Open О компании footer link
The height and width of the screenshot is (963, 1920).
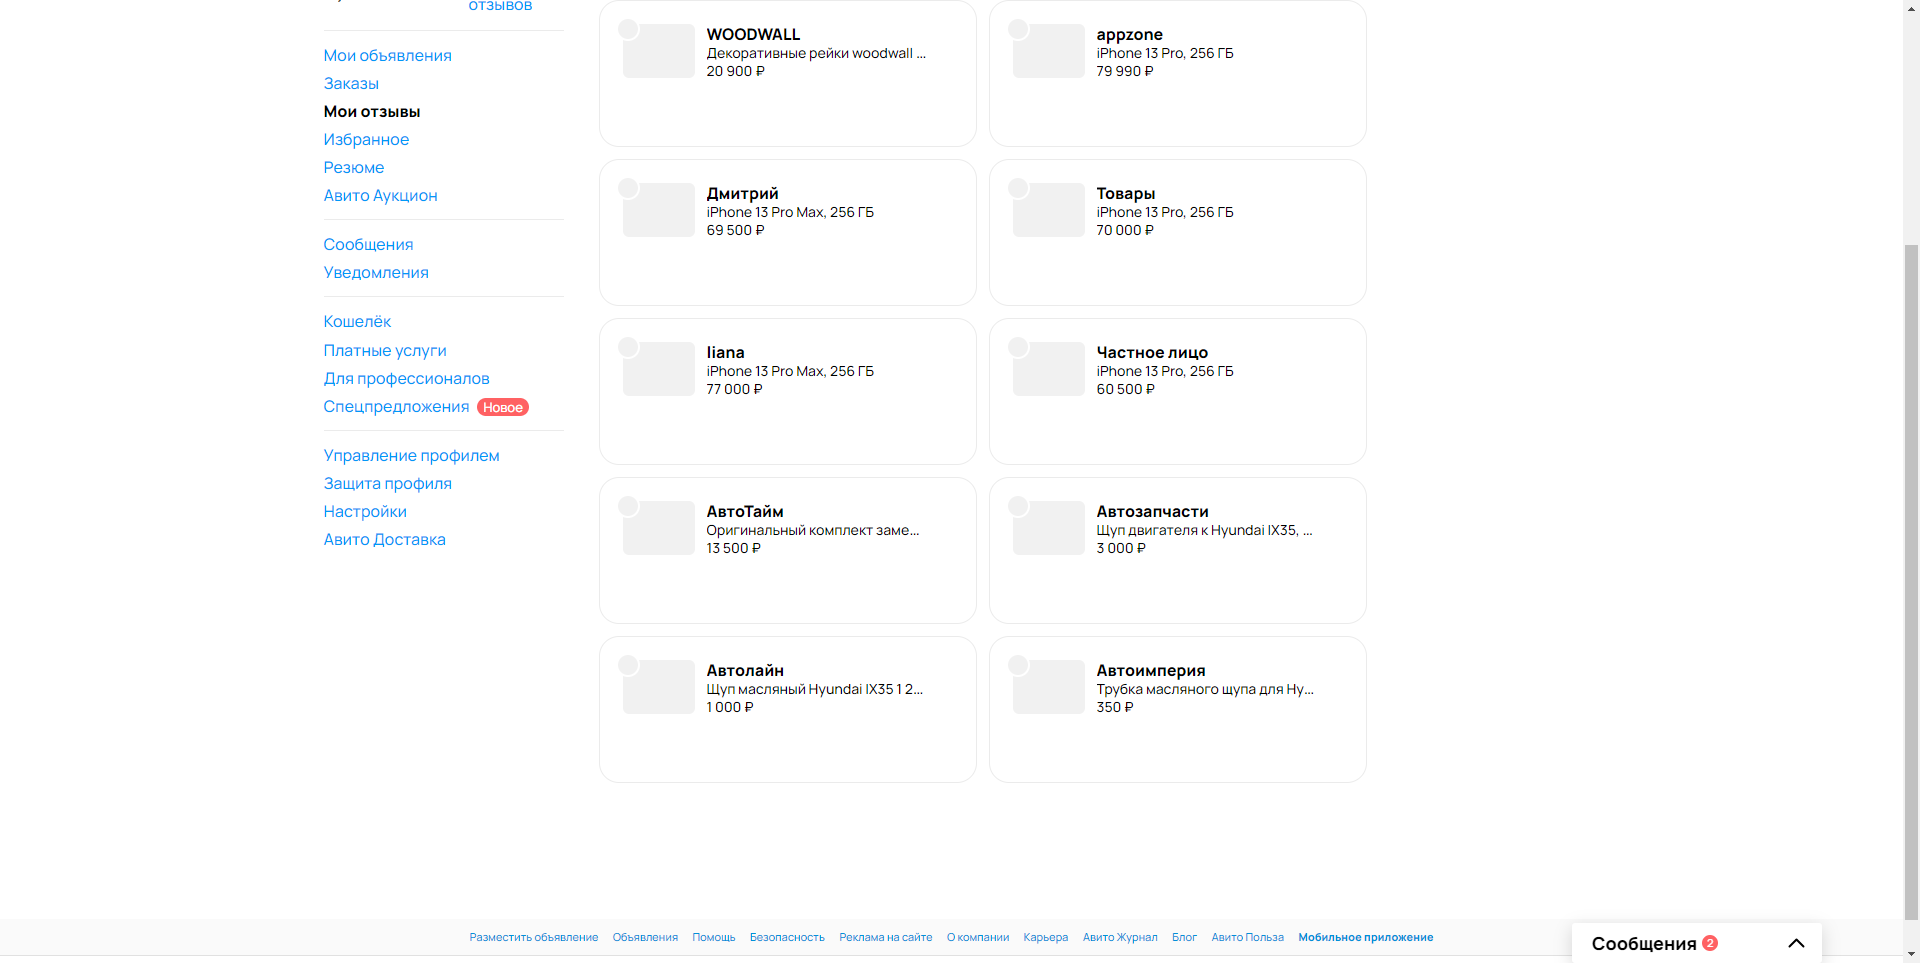(x=978, y=937)
